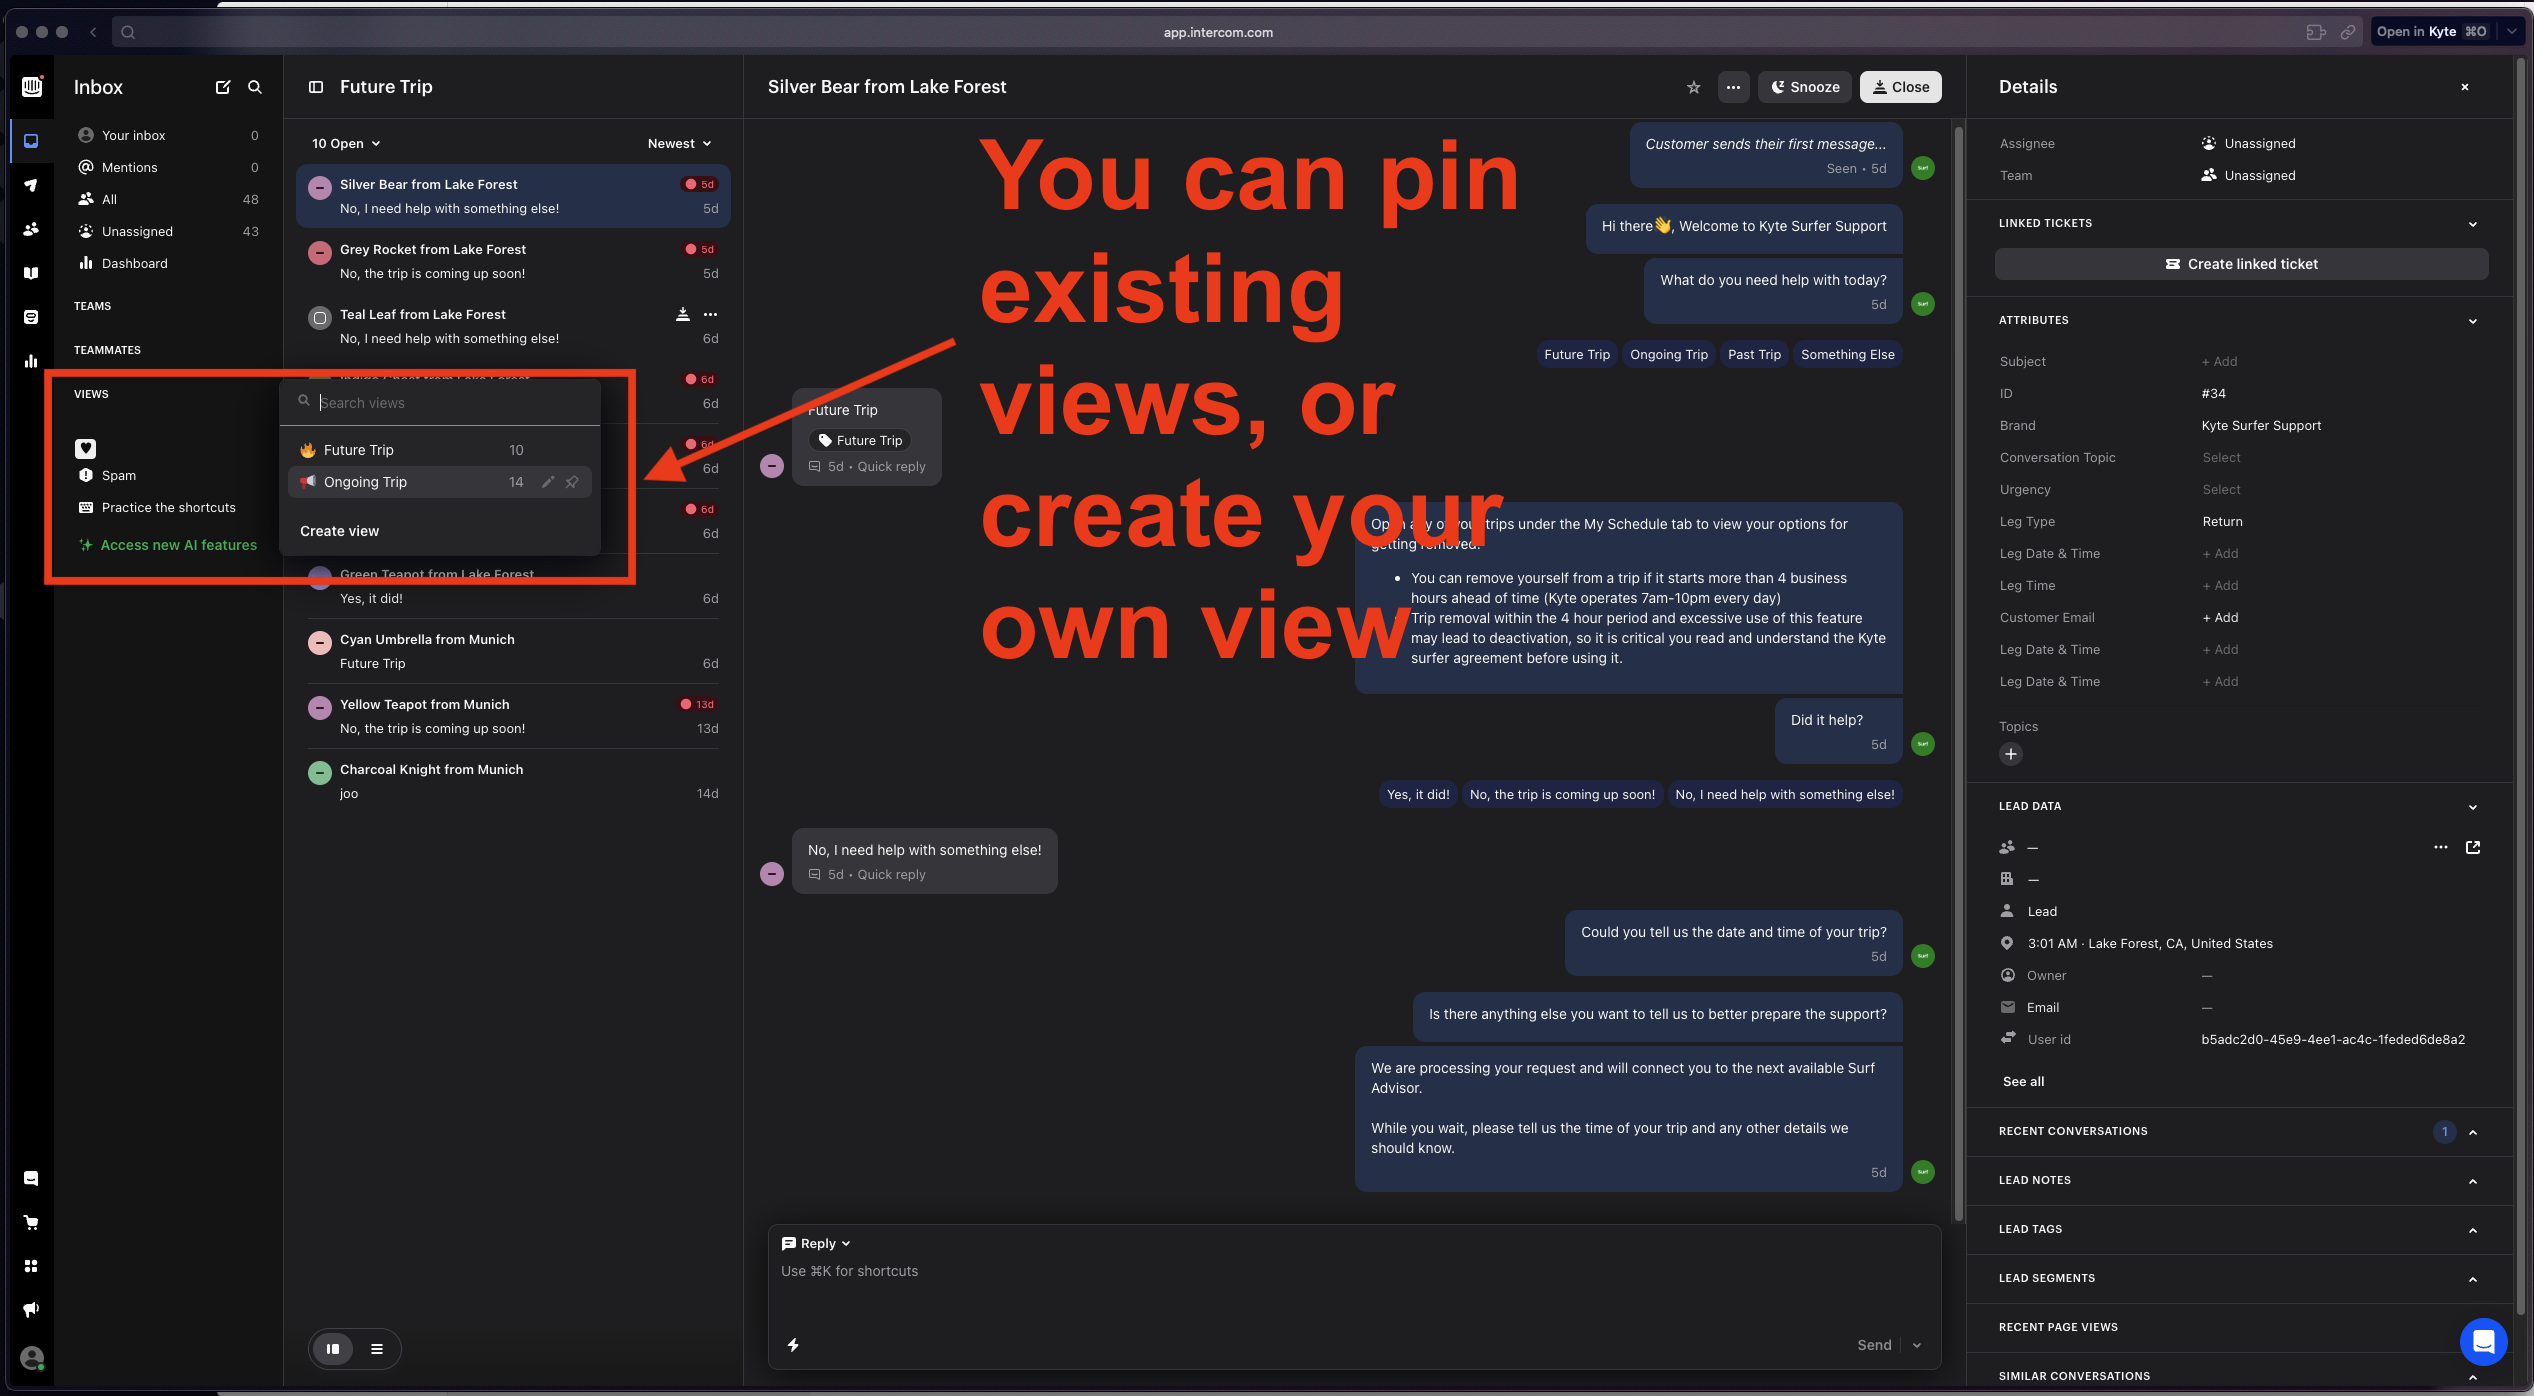Select the Teal Leaf conversation checkbox
Screen dimensions: 2534x1396
point(320,319)
